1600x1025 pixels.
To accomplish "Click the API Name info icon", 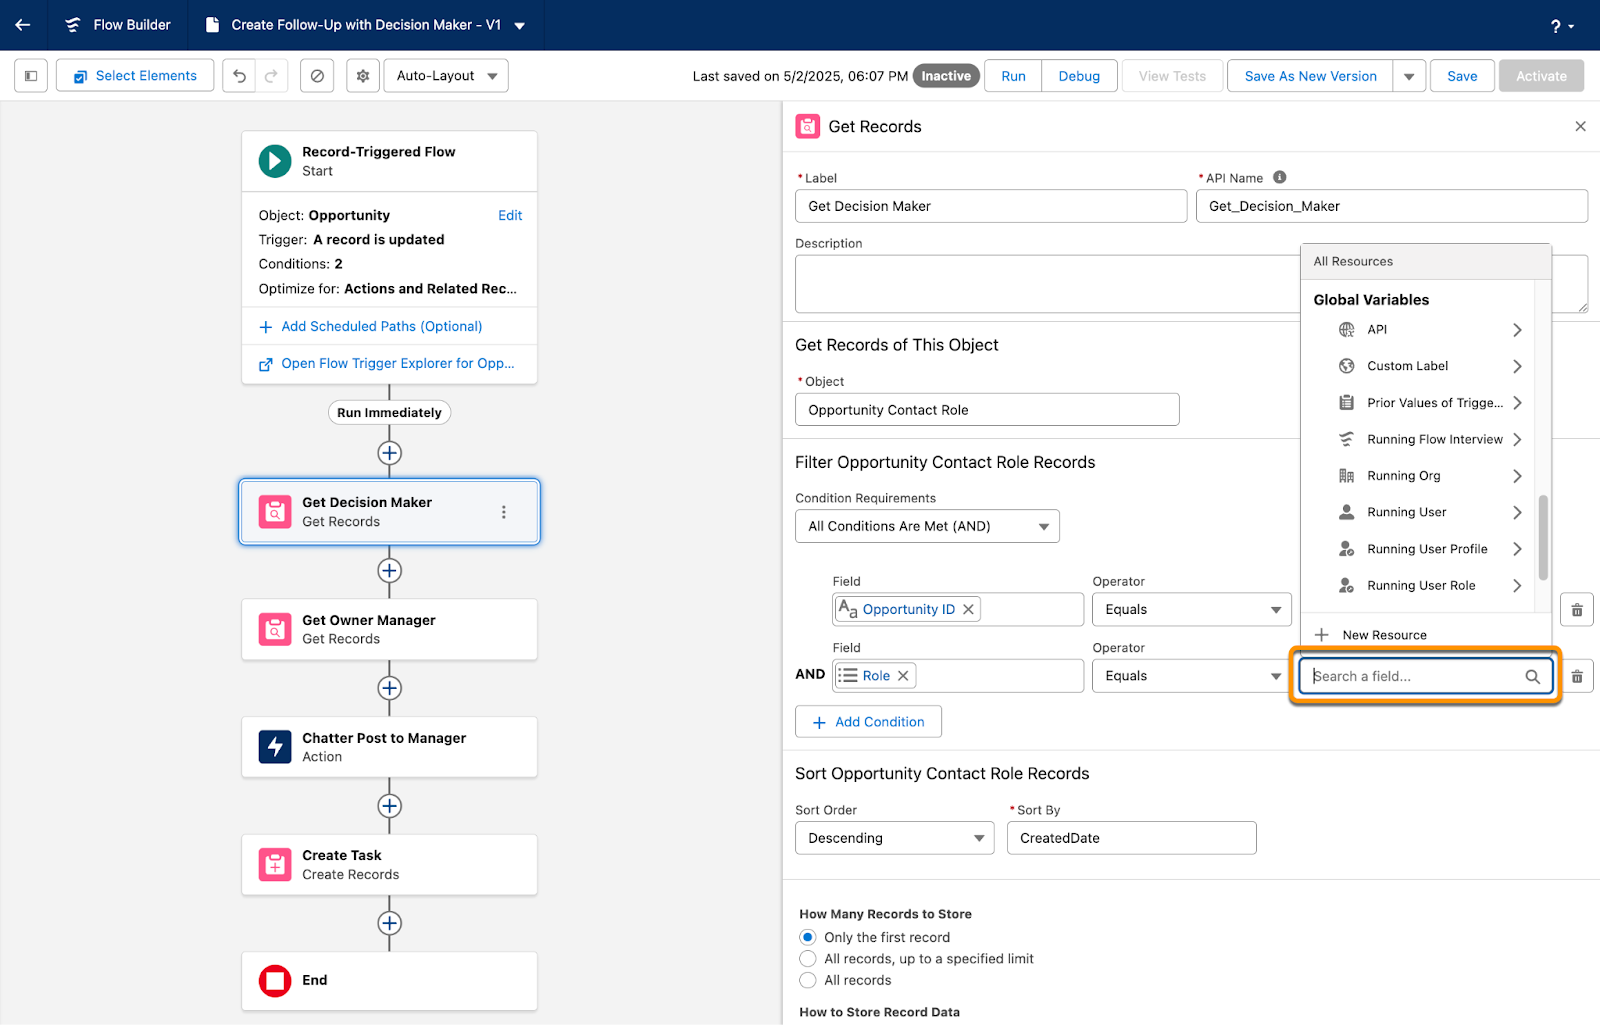I will (x=1279, y=177).
